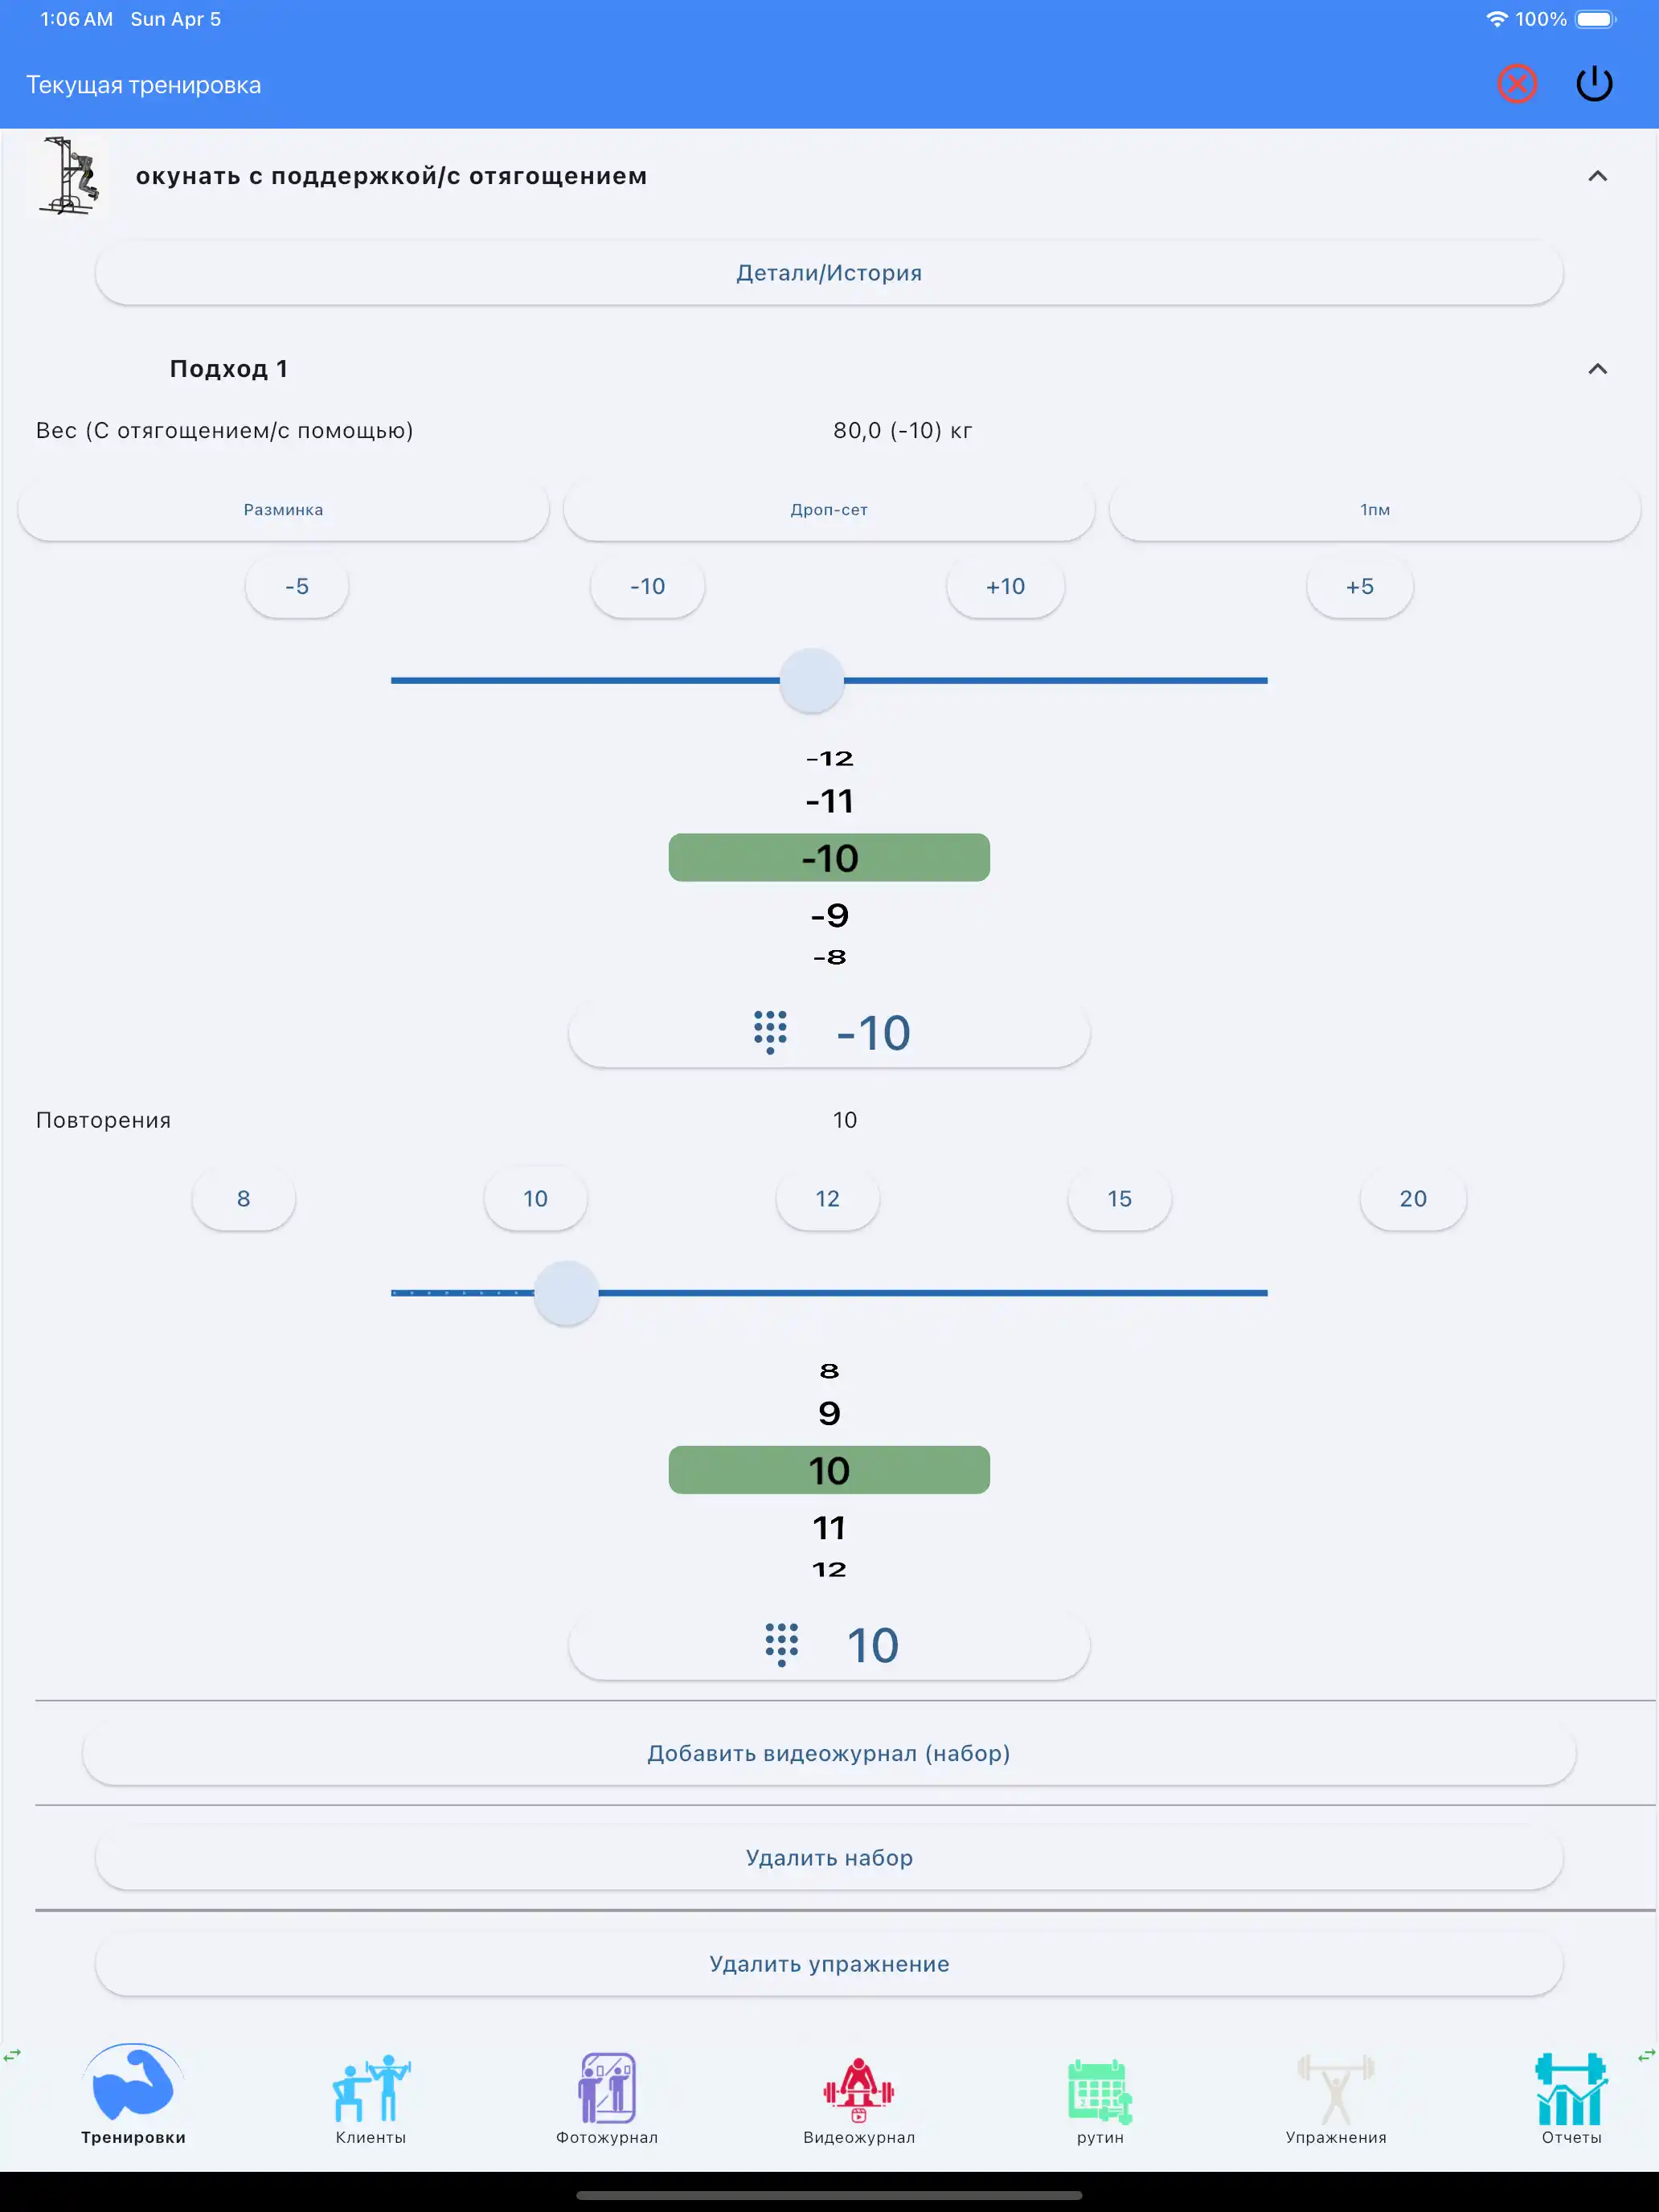Tap the power icon in header

[1594, 84]
